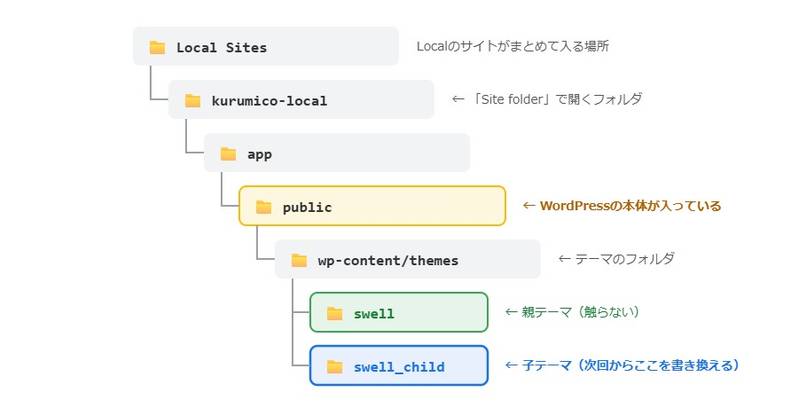The image size is (798, 408).
Task: Click the swell folder icon
Action: 334,313
